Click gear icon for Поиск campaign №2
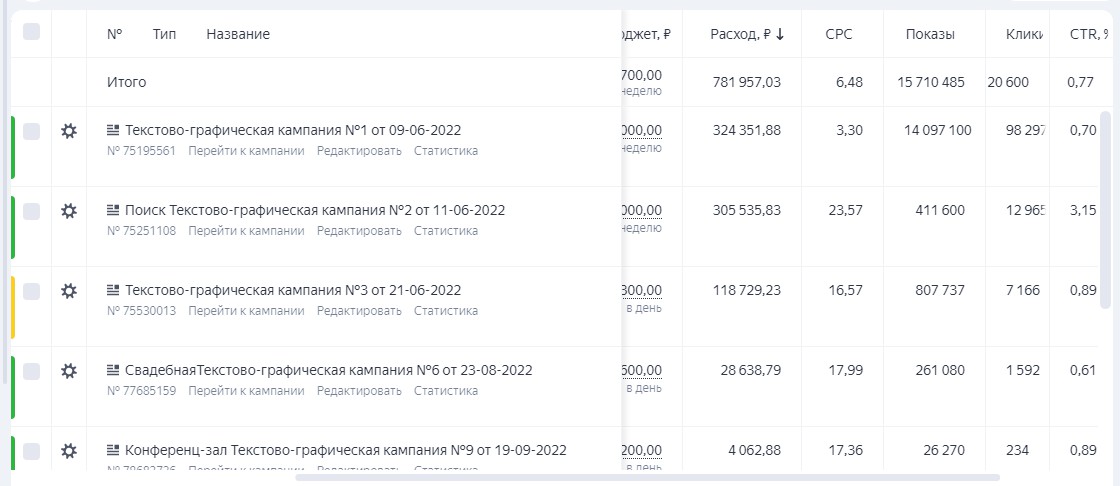Screen dimensions: 1120x486 click(69, 211)
